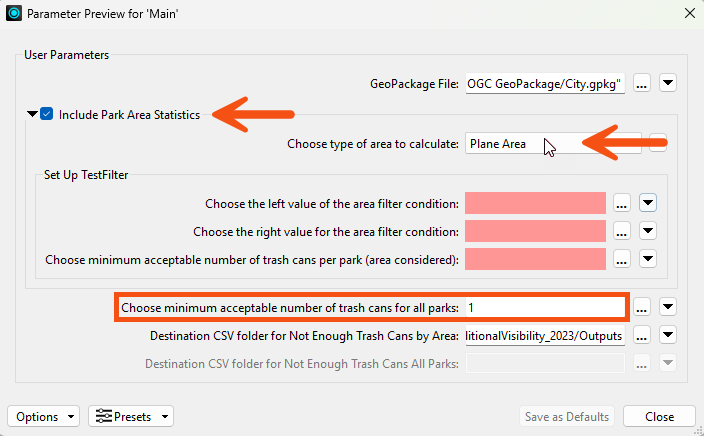Click ellipsis button for left value filter condition
The image size is (704, 436).
(621, 203)
